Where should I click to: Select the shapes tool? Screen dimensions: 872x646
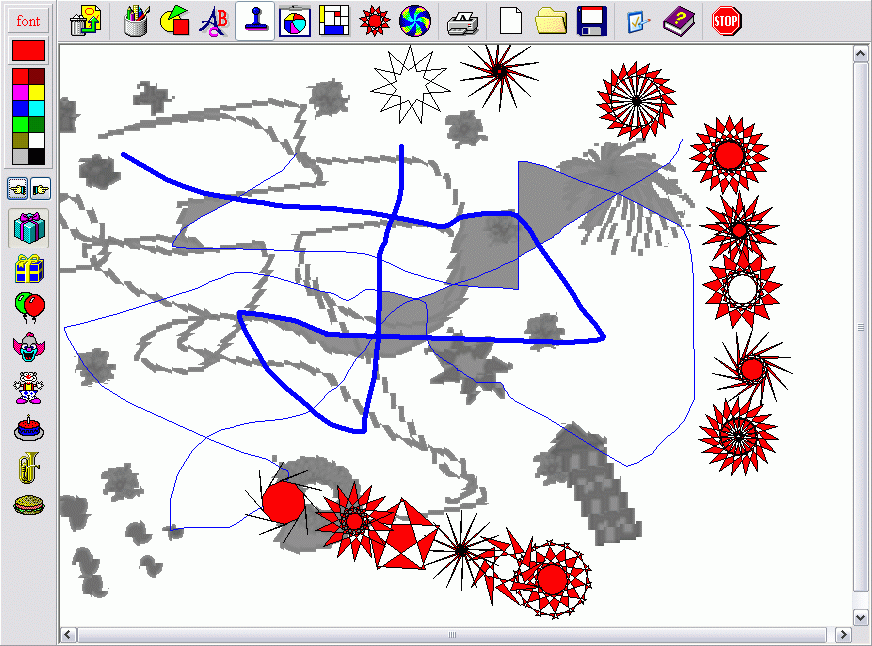[175, 21]
